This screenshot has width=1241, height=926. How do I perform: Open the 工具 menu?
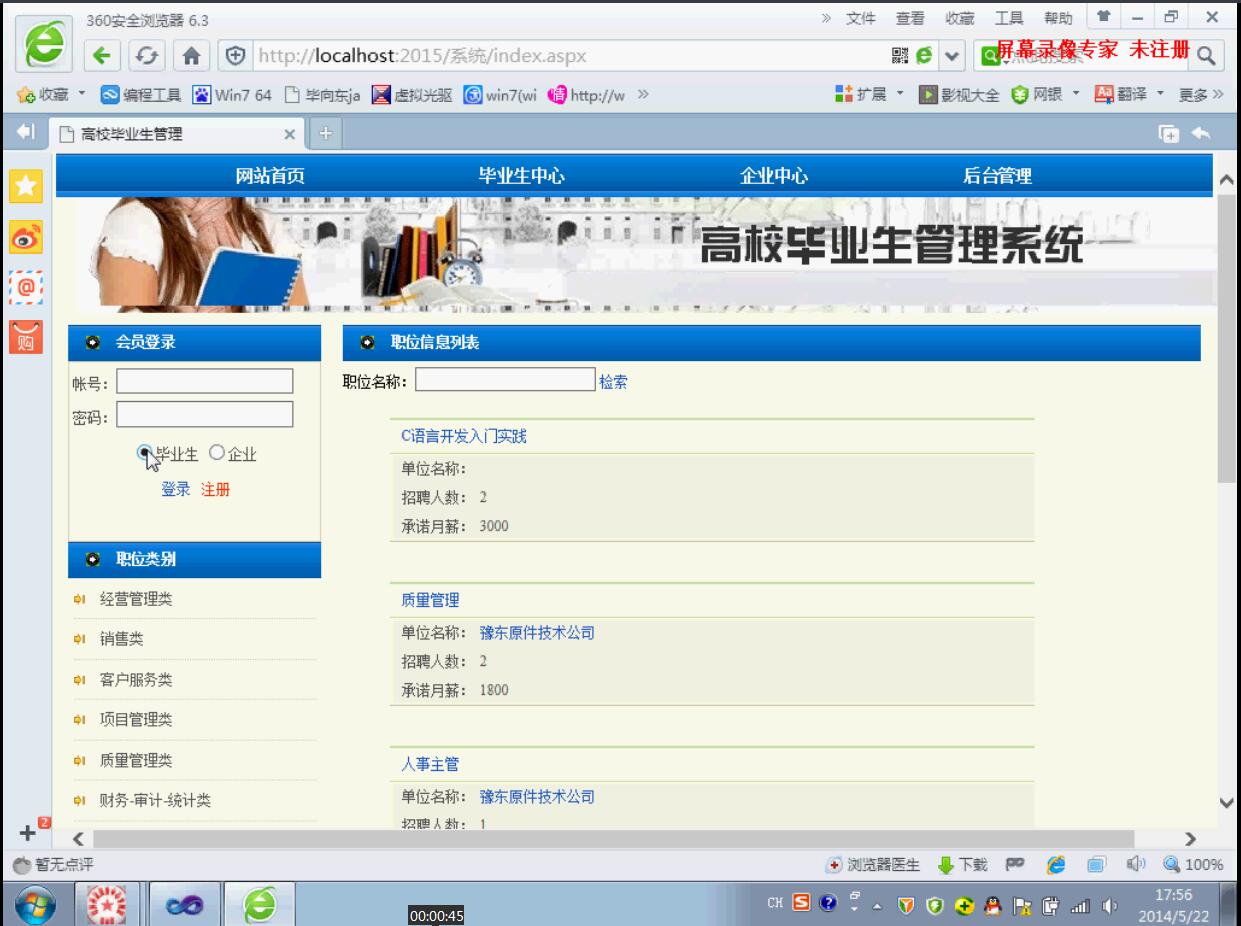pyautogui.click(x=1009, y=18)
